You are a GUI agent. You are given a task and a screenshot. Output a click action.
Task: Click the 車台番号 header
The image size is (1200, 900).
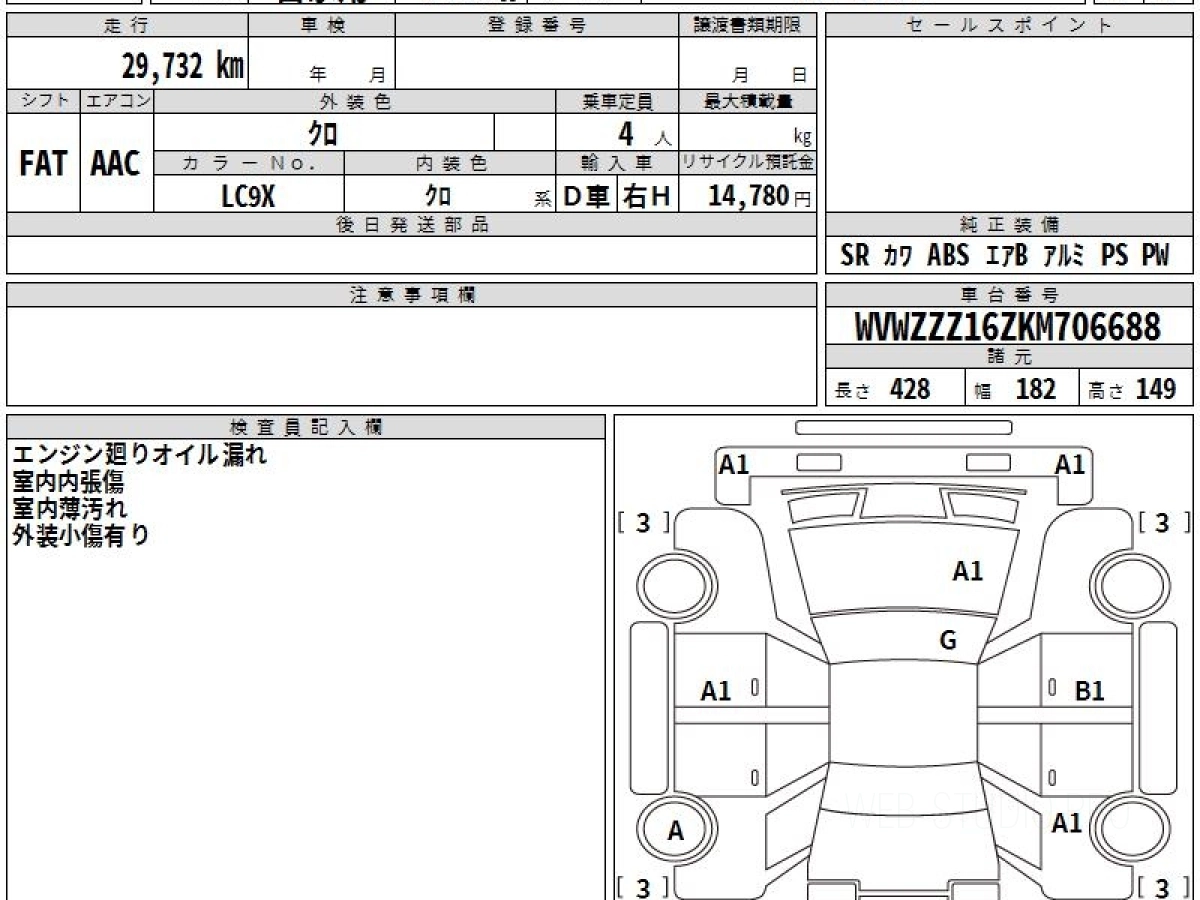[x=1010, y=295]
